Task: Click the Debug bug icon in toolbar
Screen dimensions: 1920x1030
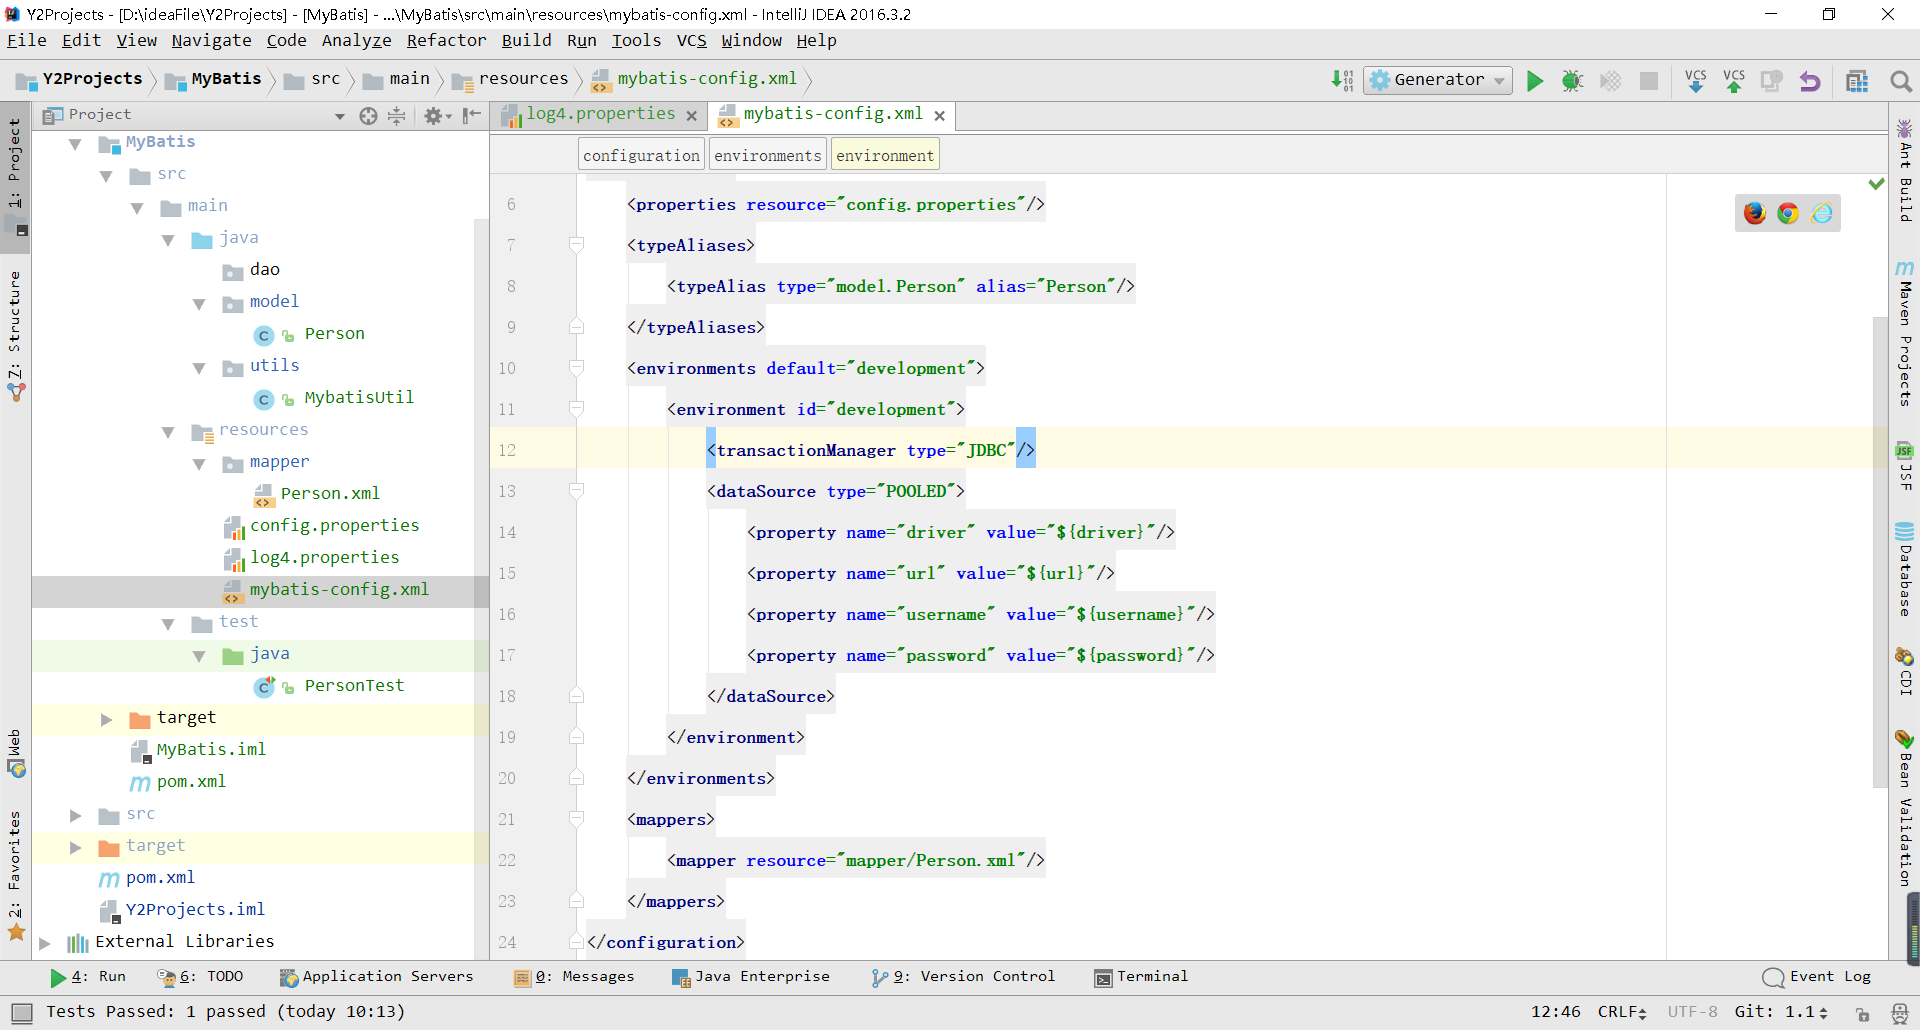Action: [1572, 81]
